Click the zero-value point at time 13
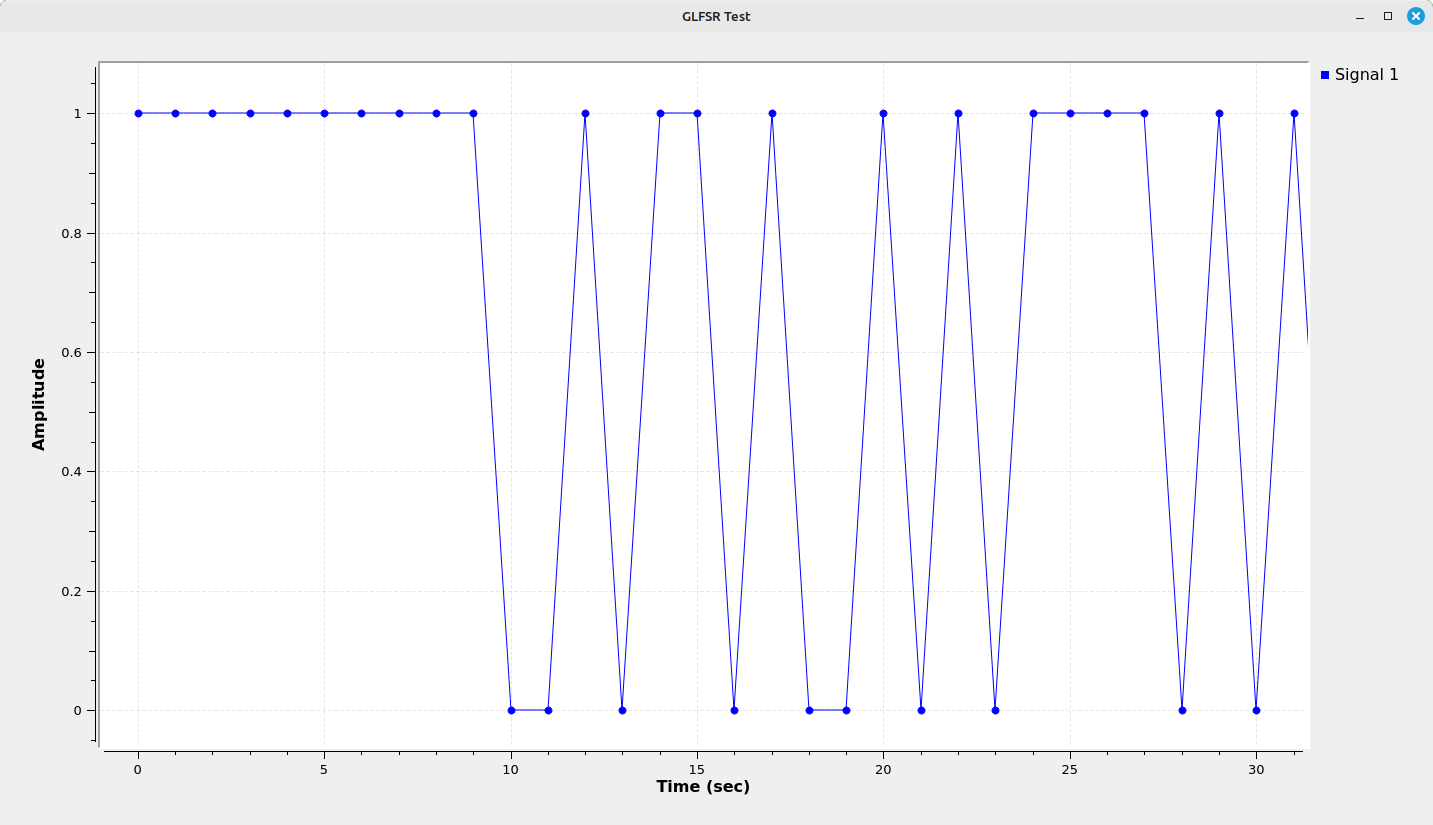The image size is (1433, 825). (x=622, y=710)
